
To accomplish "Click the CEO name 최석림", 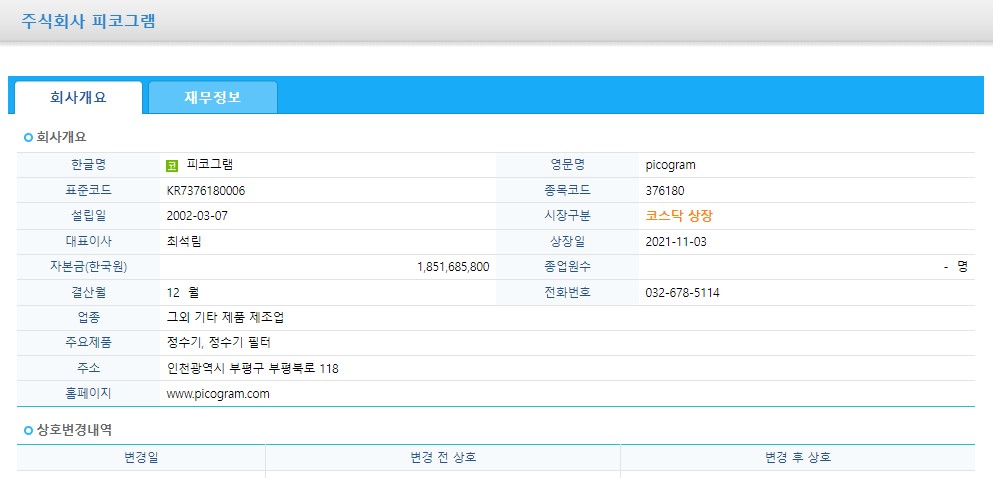I will [184, 241].
